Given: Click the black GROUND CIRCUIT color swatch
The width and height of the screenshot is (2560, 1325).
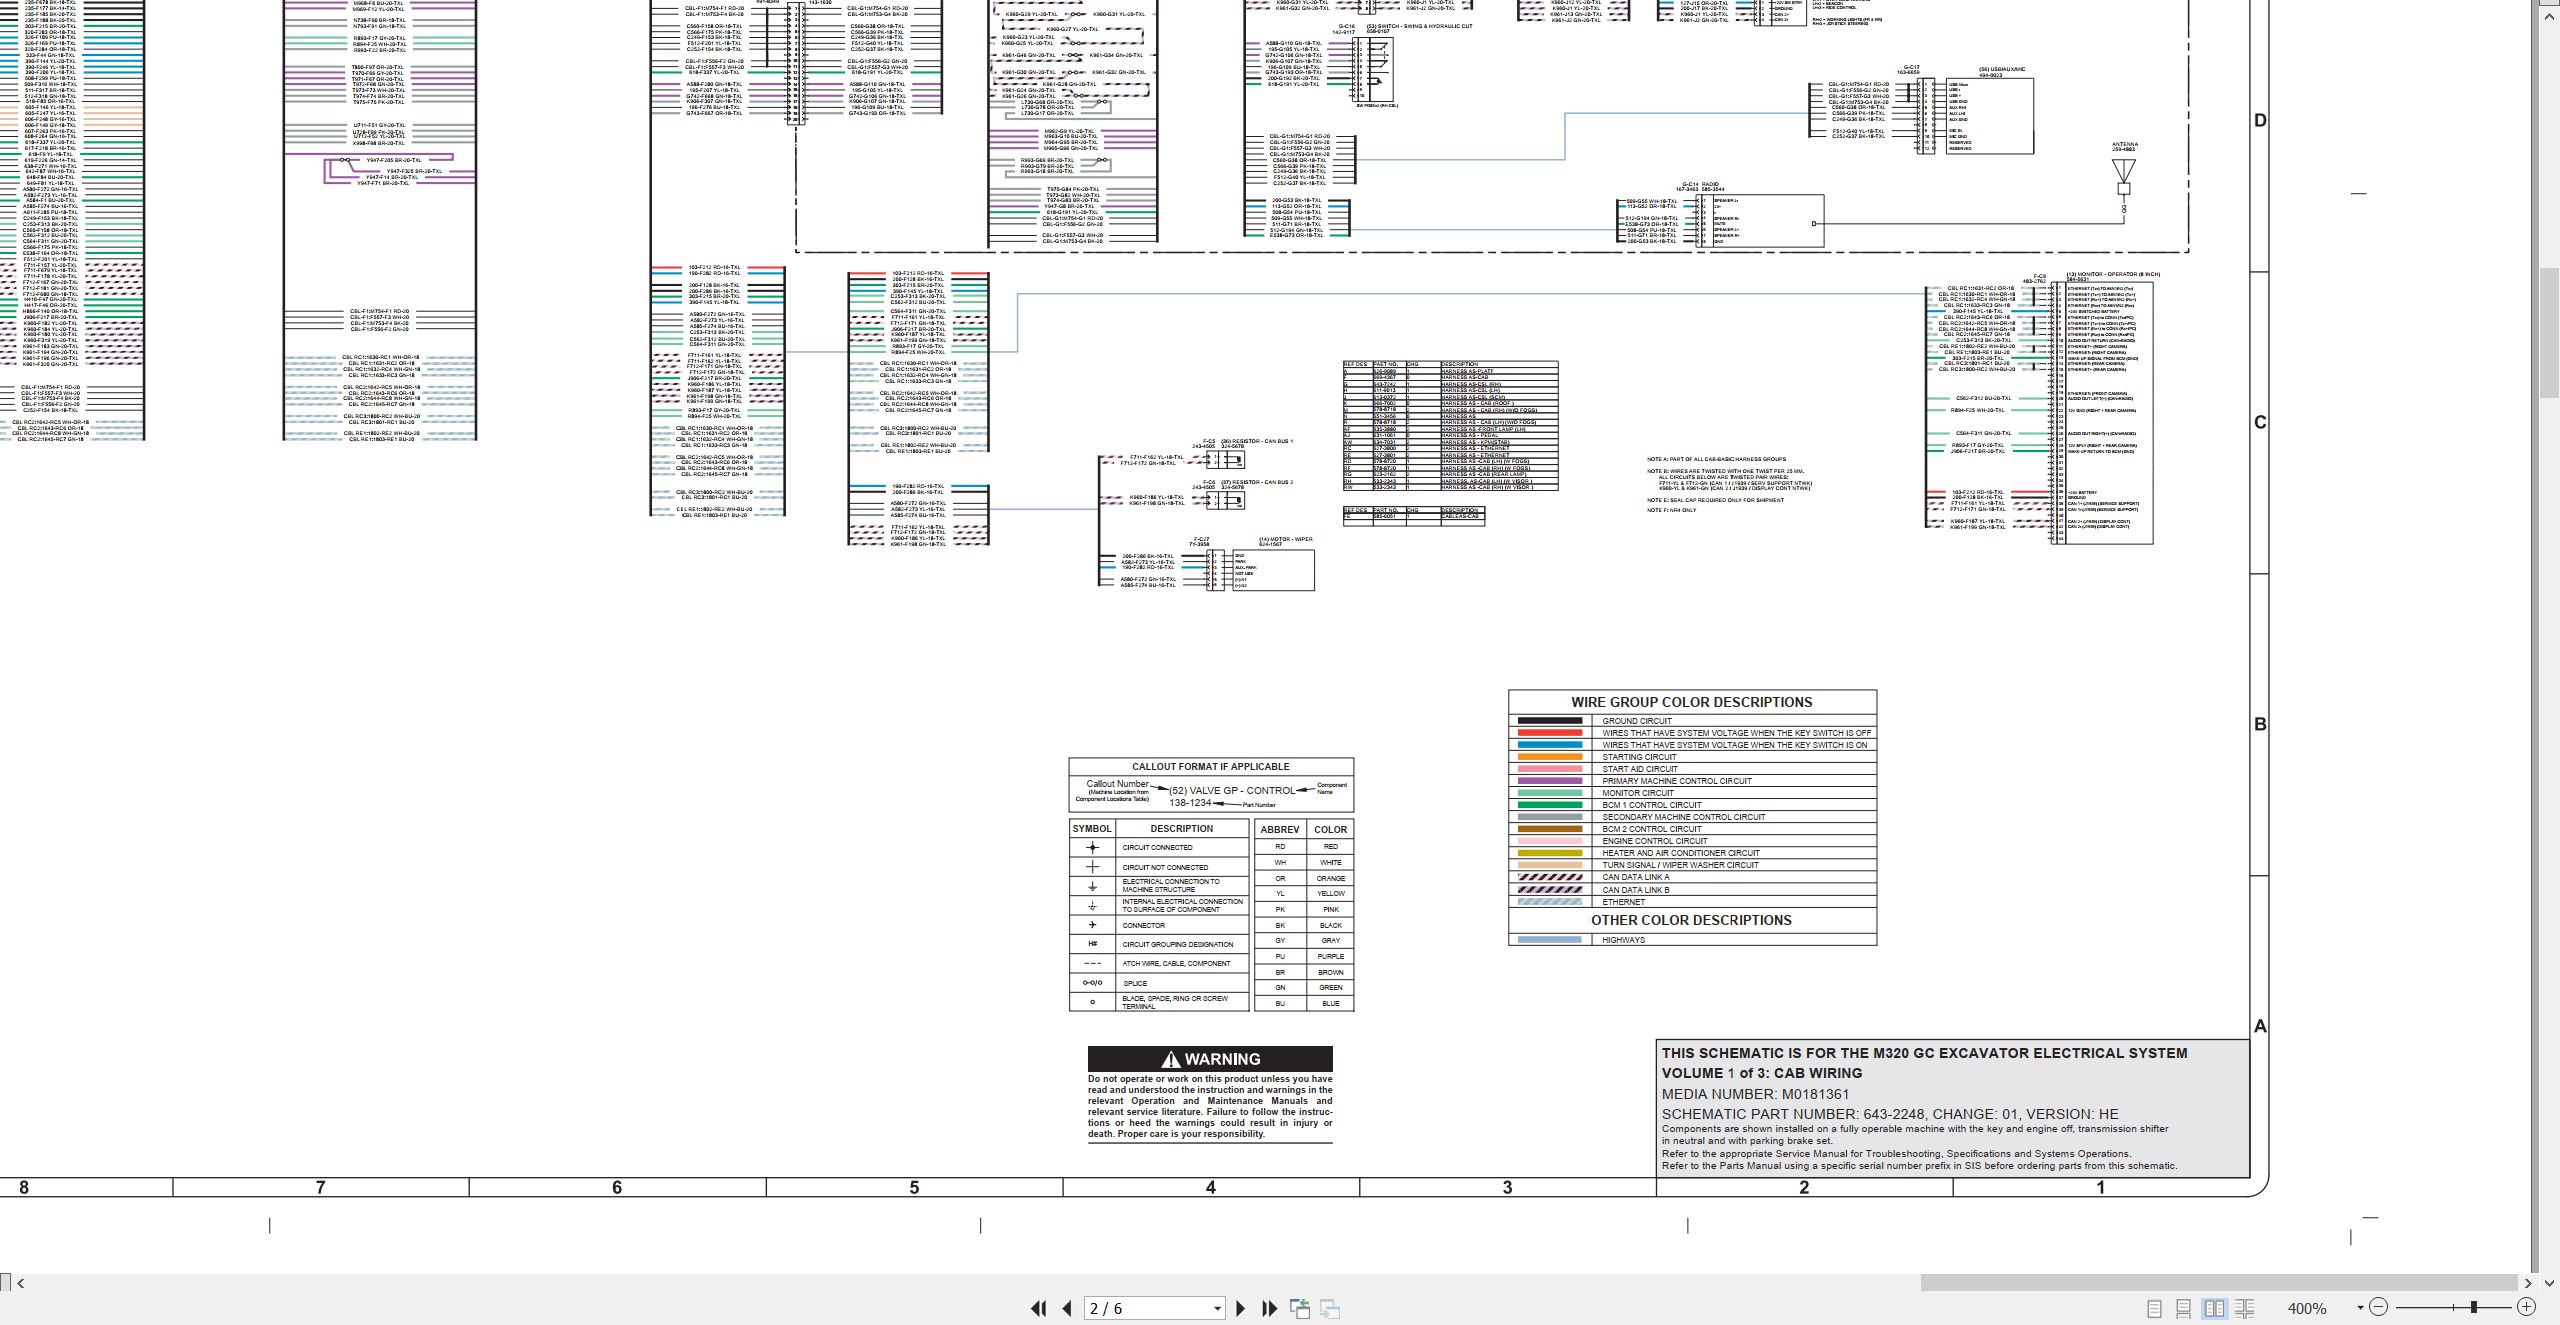Looking at the screenshot, I should tap(1549, 721).
